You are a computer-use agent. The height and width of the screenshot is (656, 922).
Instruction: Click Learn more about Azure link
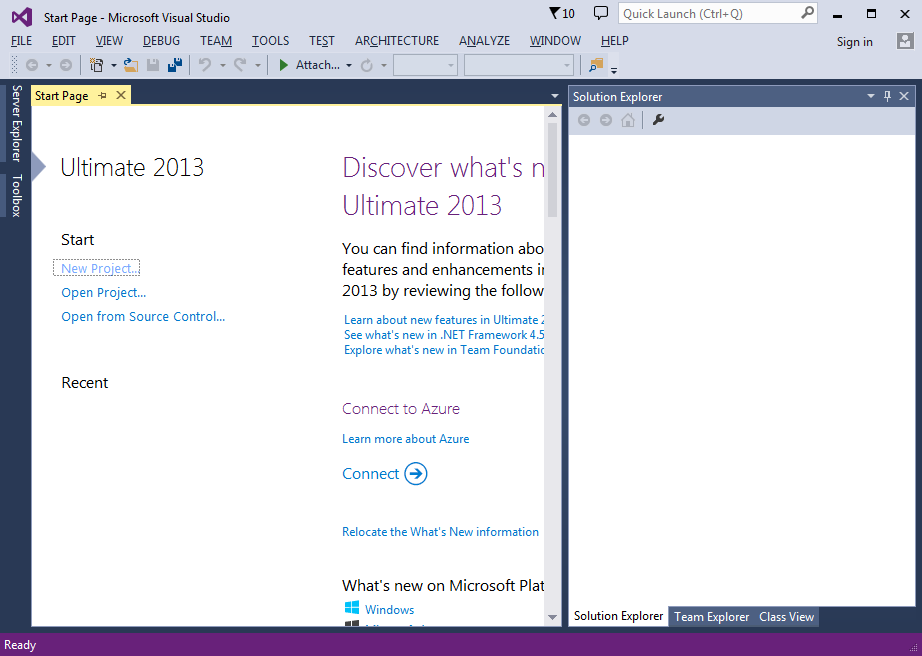pyautogui.click(x=406, y=439)
